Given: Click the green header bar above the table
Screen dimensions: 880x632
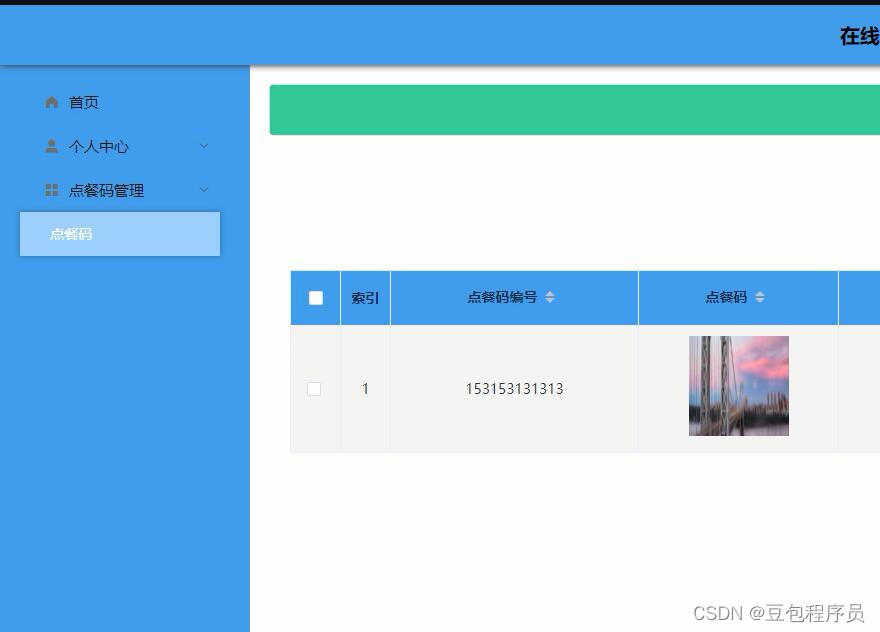Looking at the screenshot, I should coord(575,109).
